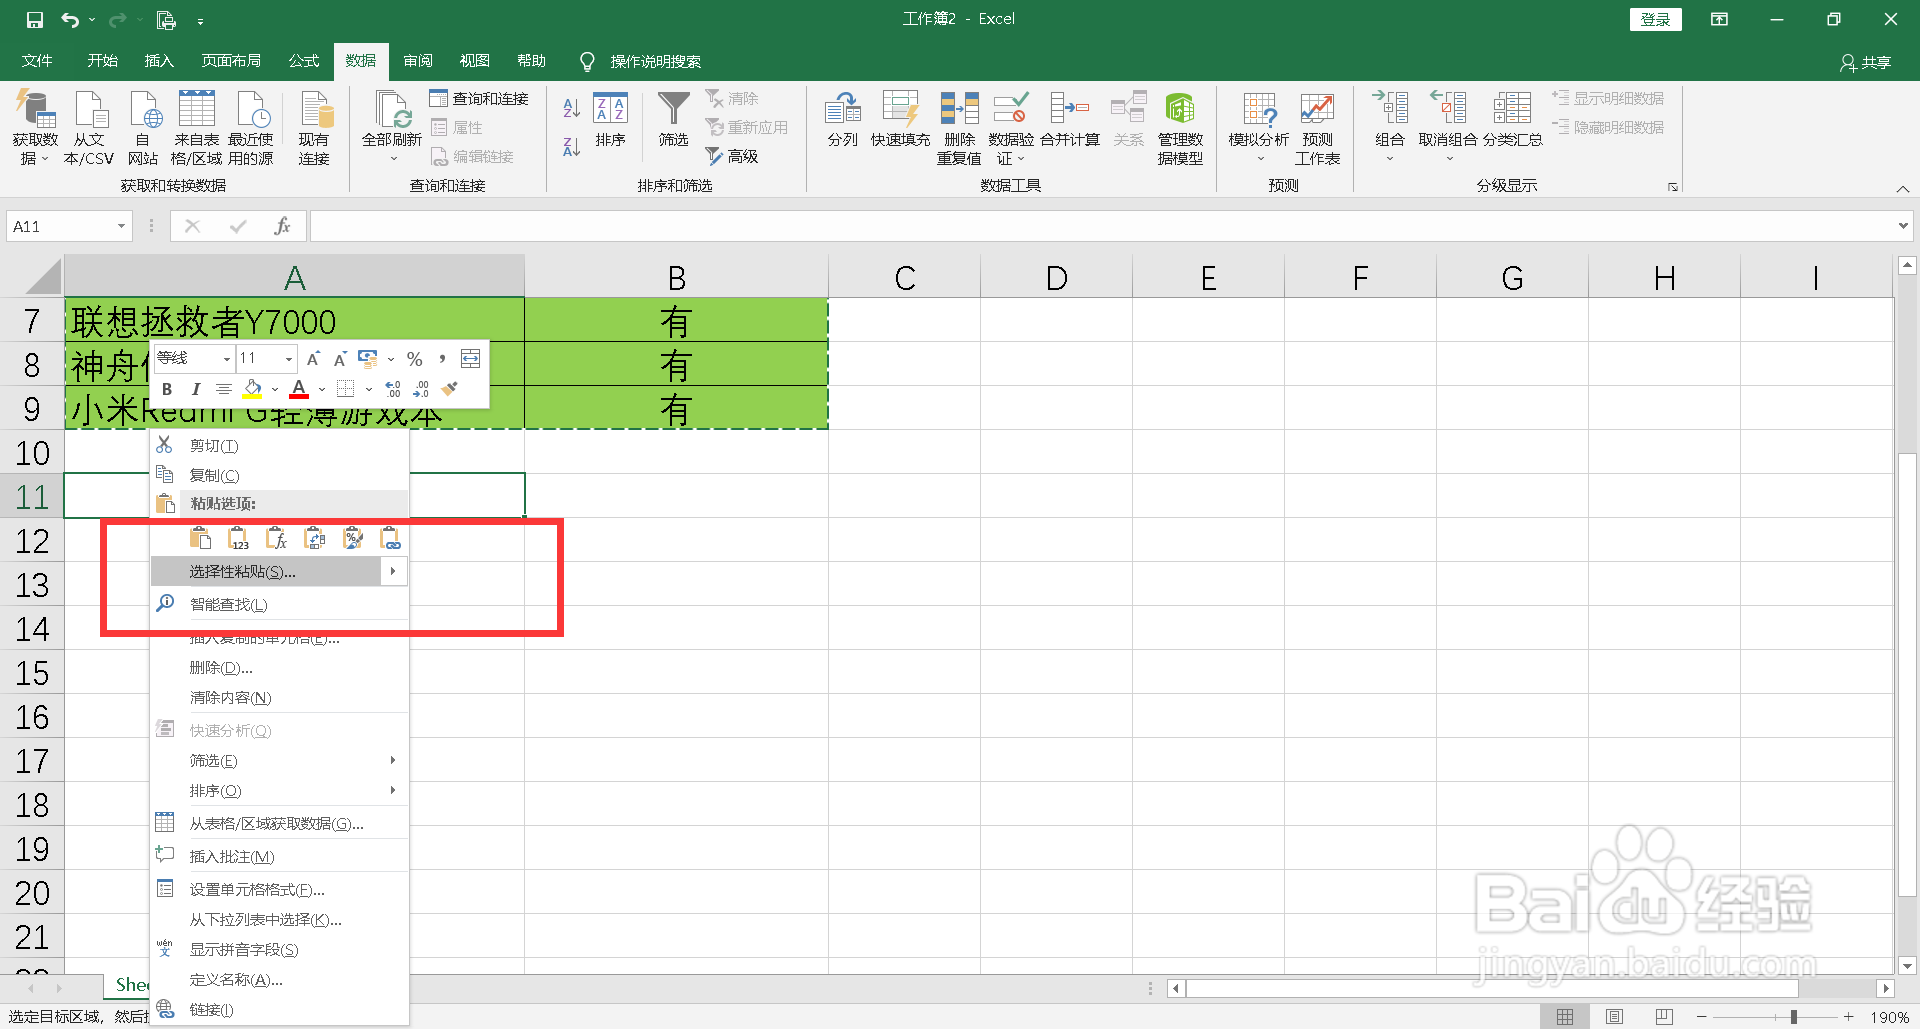Toggle Italic in the mini toolbar
This screenshot has width=1920, height=1029.
[x=196, y=389]
